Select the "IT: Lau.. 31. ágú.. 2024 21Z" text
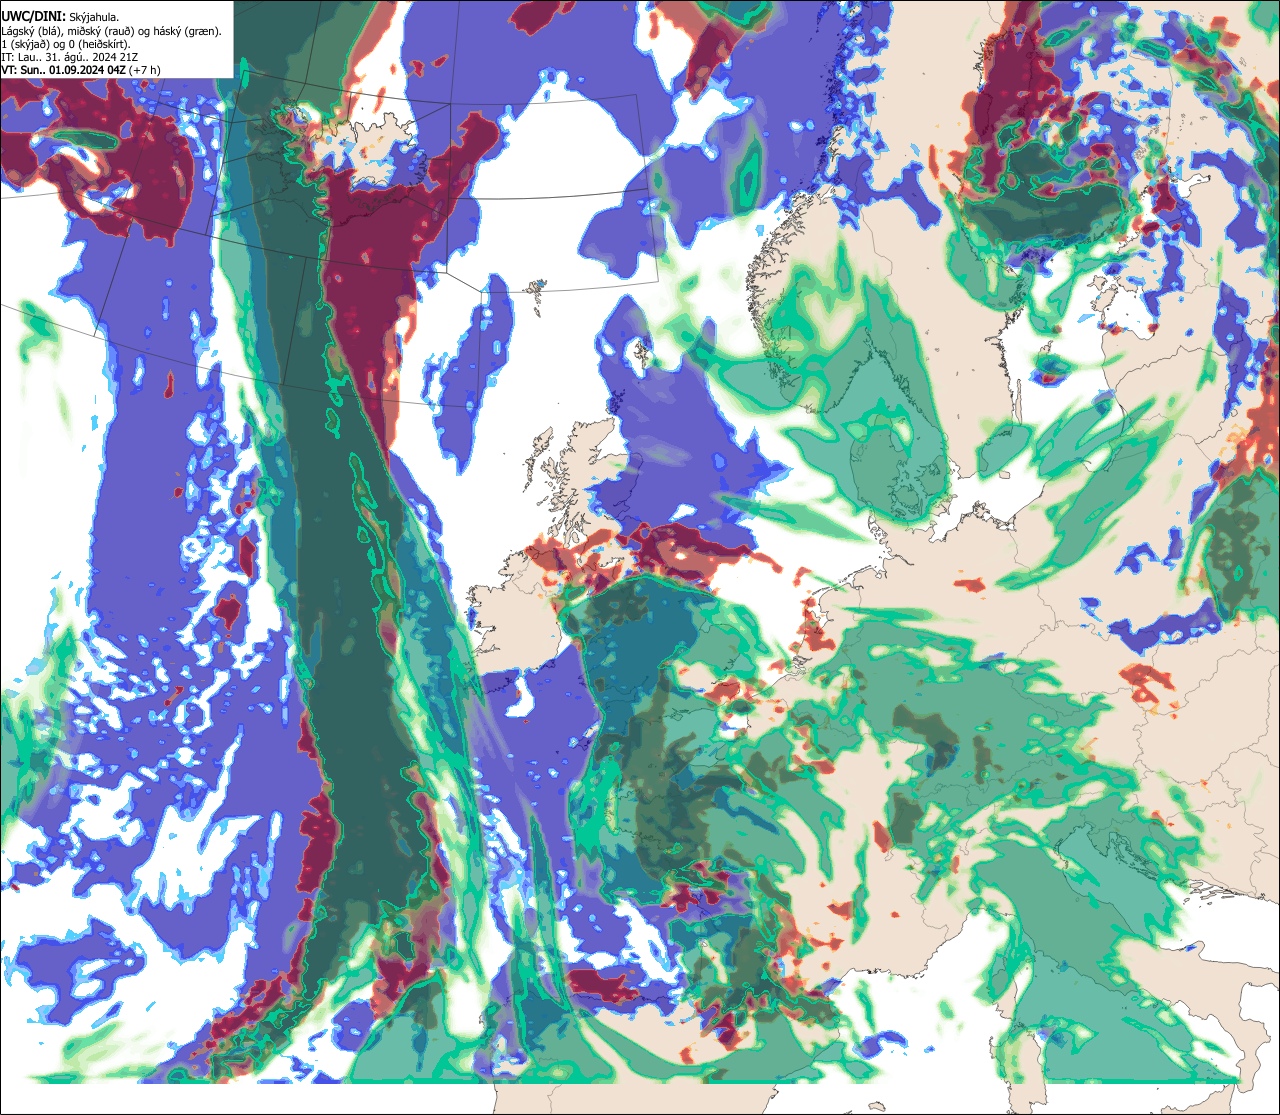The width and height of the screenshot is (1280, 1115). tap(70, 57)
